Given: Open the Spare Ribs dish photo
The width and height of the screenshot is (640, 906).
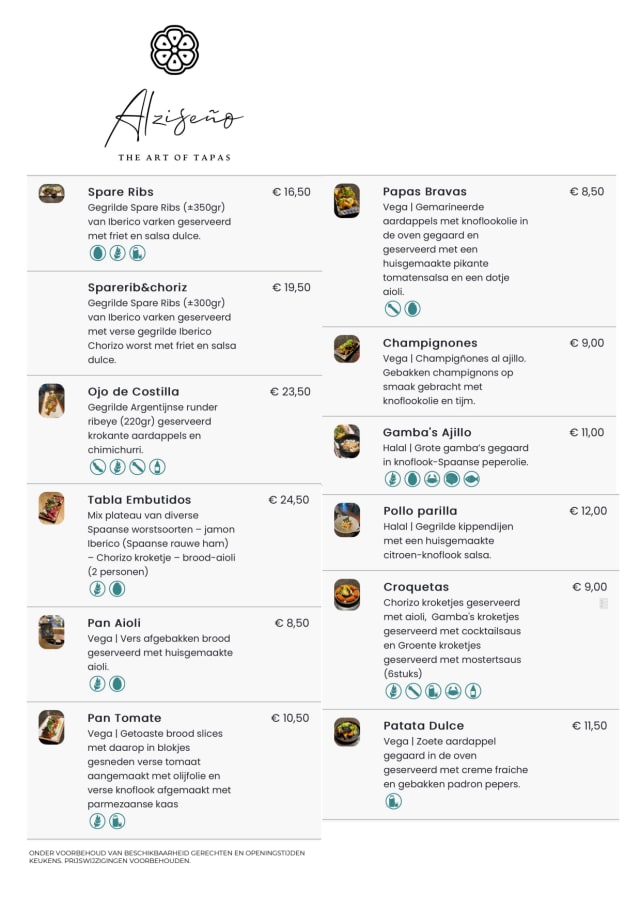Looking at the screenshot, I should (x=52, y=193).
